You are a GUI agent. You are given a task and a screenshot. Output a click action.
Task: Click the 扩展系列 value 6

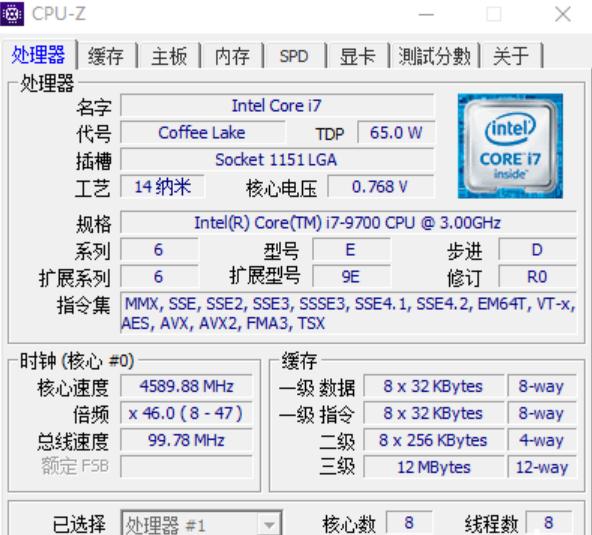[x=159, y=277]
